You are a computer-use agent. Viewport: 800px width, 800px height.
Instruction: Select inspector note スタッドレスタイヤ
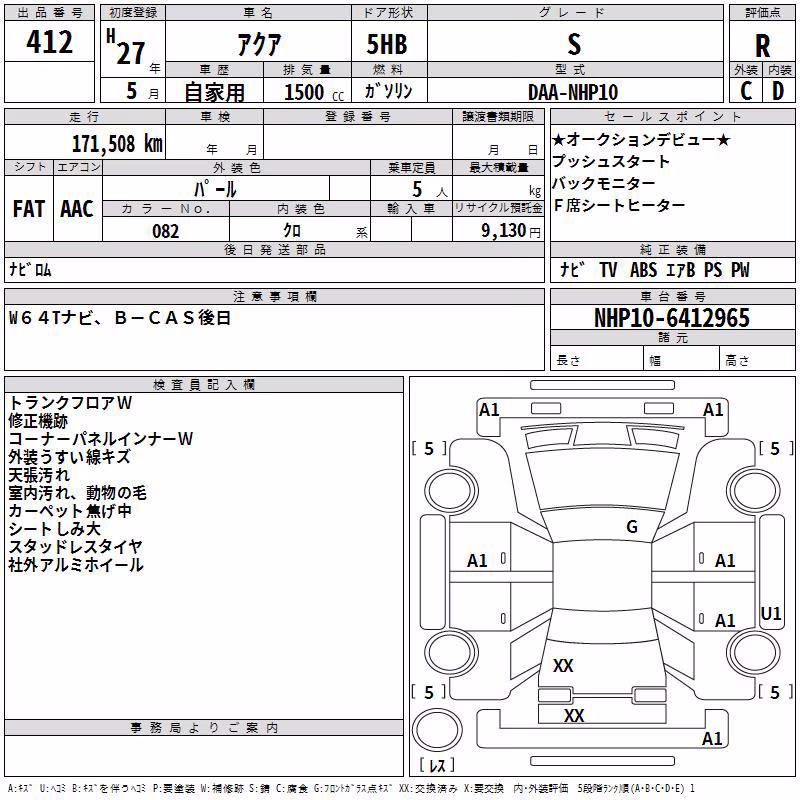click(x=75, y=546)
